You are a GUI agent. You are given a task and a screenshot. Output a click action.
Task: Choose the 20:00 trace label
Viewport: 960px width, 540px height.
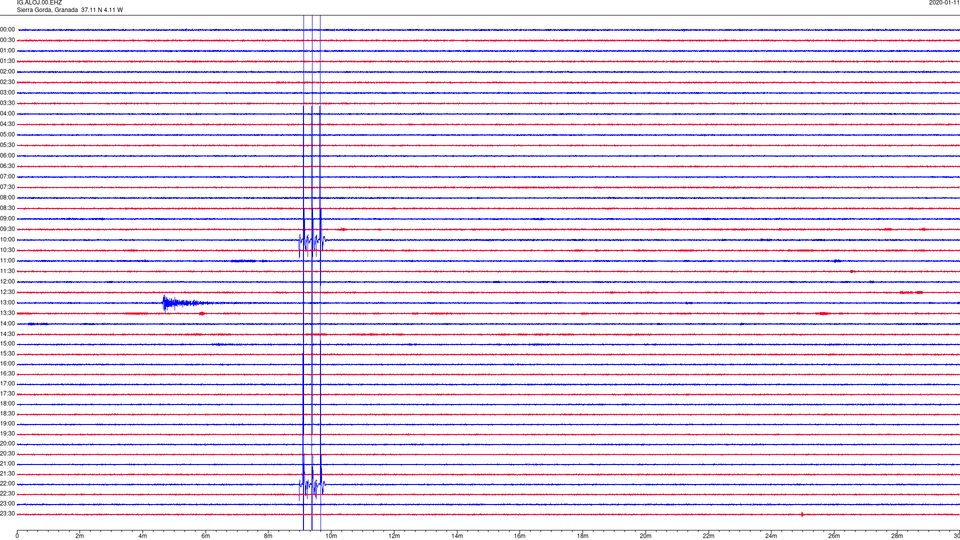point(7,444)
